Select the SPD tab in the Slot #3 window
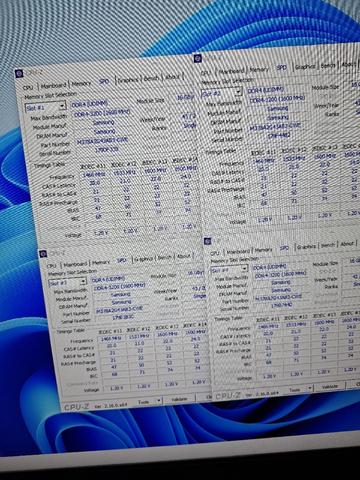This screenshot has height=480, width=360. [x=122, y=260]
